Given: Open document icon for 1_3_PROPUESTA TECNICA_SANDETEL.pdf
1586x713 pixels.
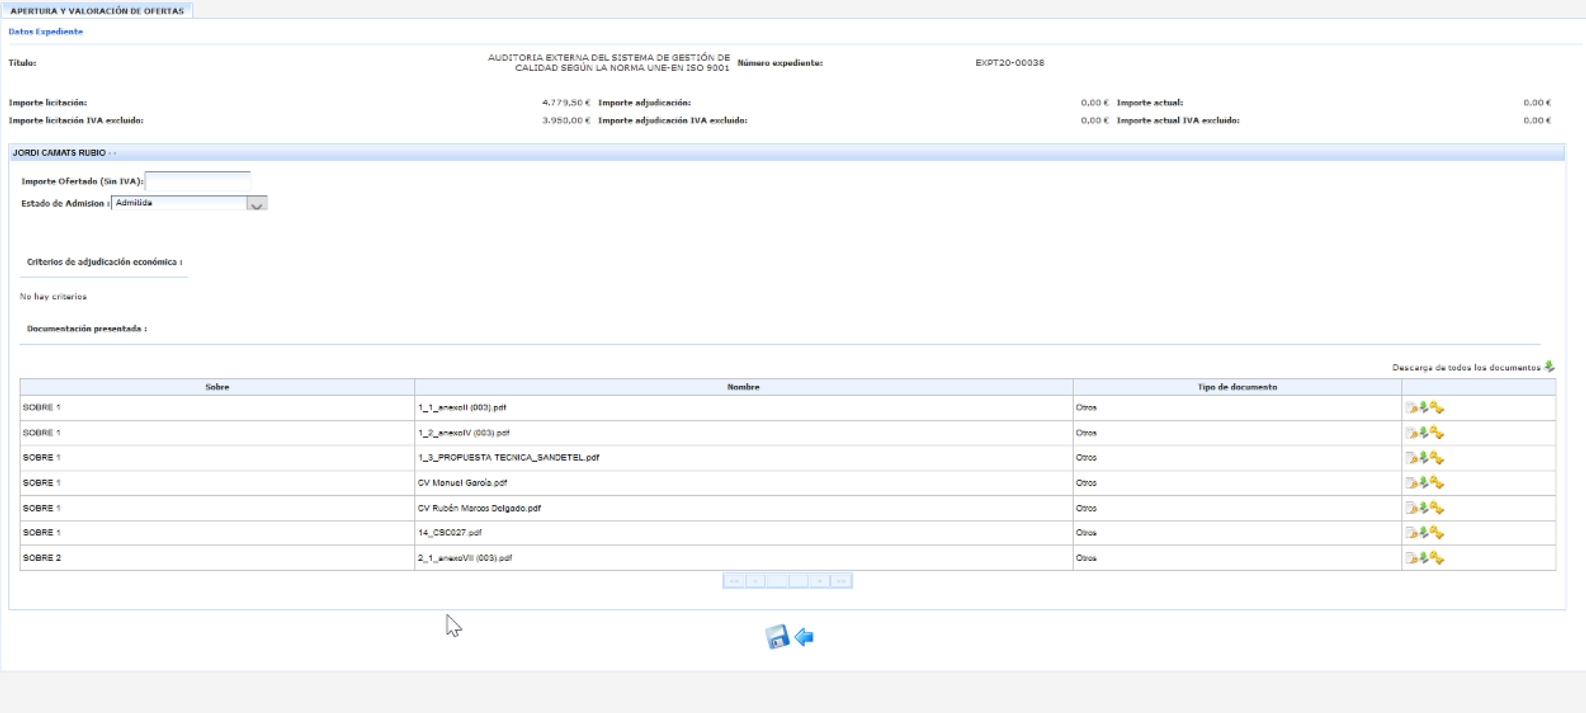Looking at the screenshot, I should [x=1411, y=458].
